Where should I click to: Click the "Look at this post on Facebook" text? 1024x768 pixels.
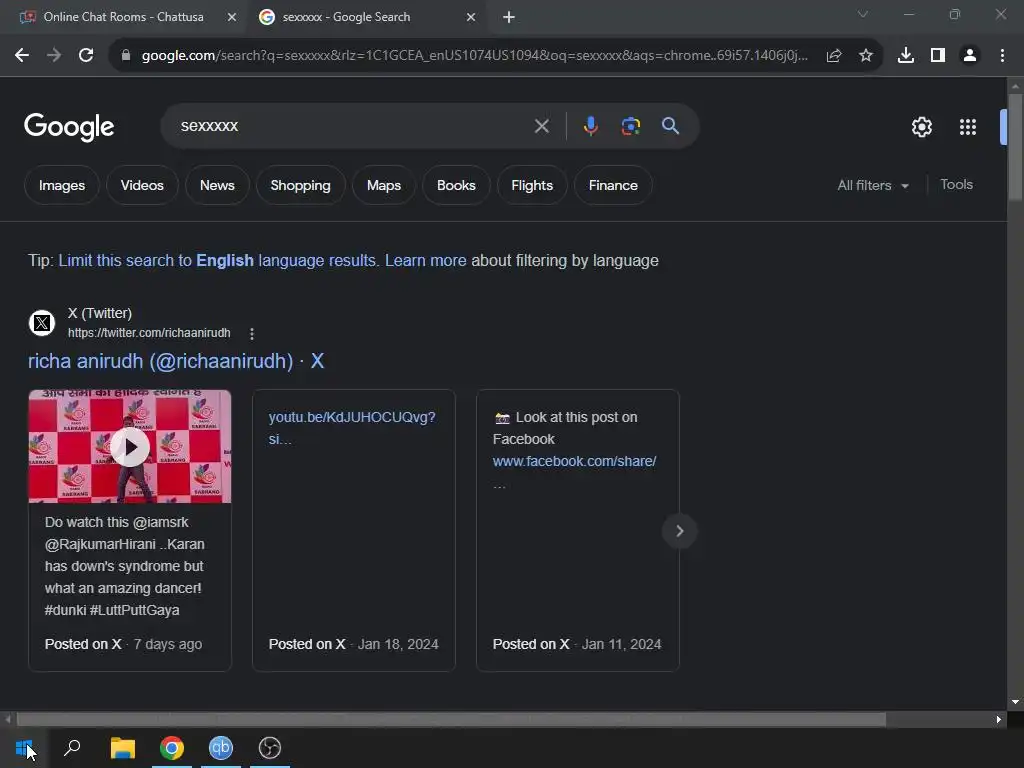566,428
